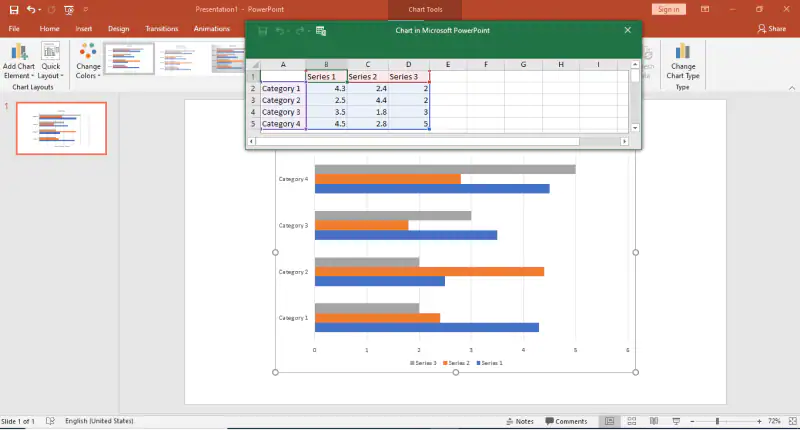Click zoom in plus button
Image resolution: width=800 pixels, height=430 pixels.
click(759, 421)
